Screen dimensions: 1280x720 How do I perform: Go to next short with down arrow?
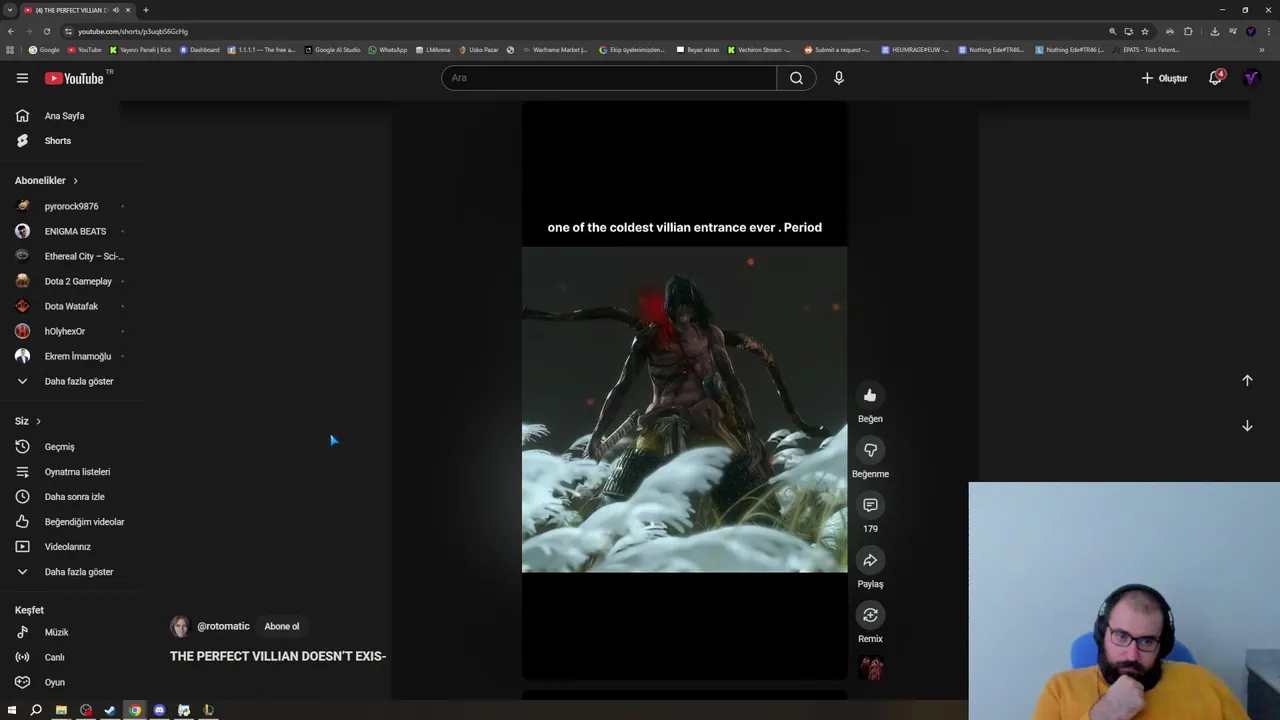[x=1247, y=426]
